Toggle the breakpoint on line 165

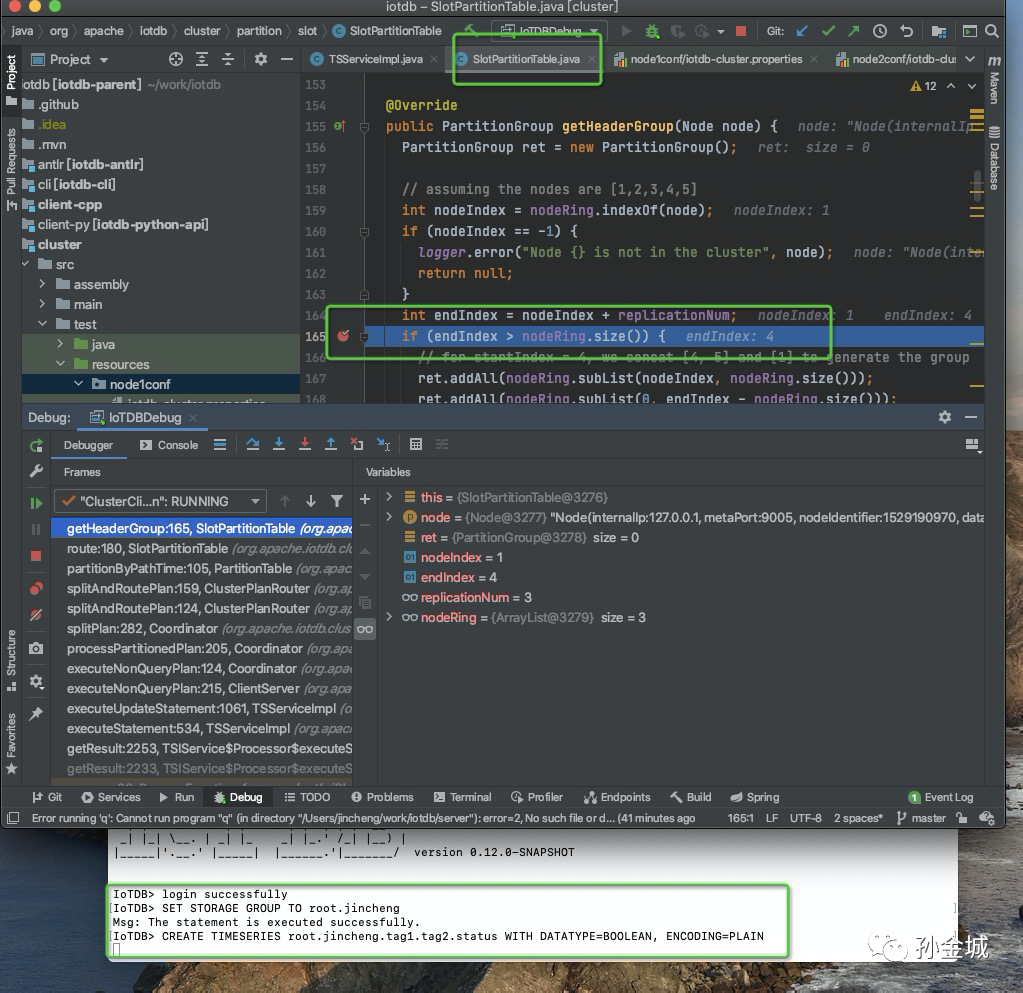[343, 336]
